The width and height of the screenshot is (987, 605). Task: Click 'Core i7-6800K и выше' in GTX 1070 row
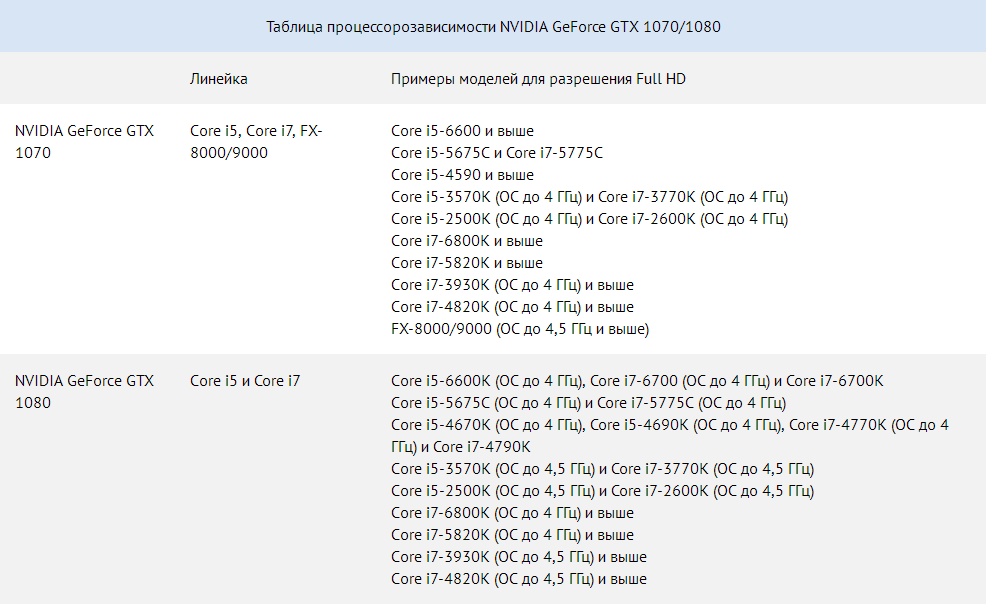pyautogui.click(x=466, y=241)
